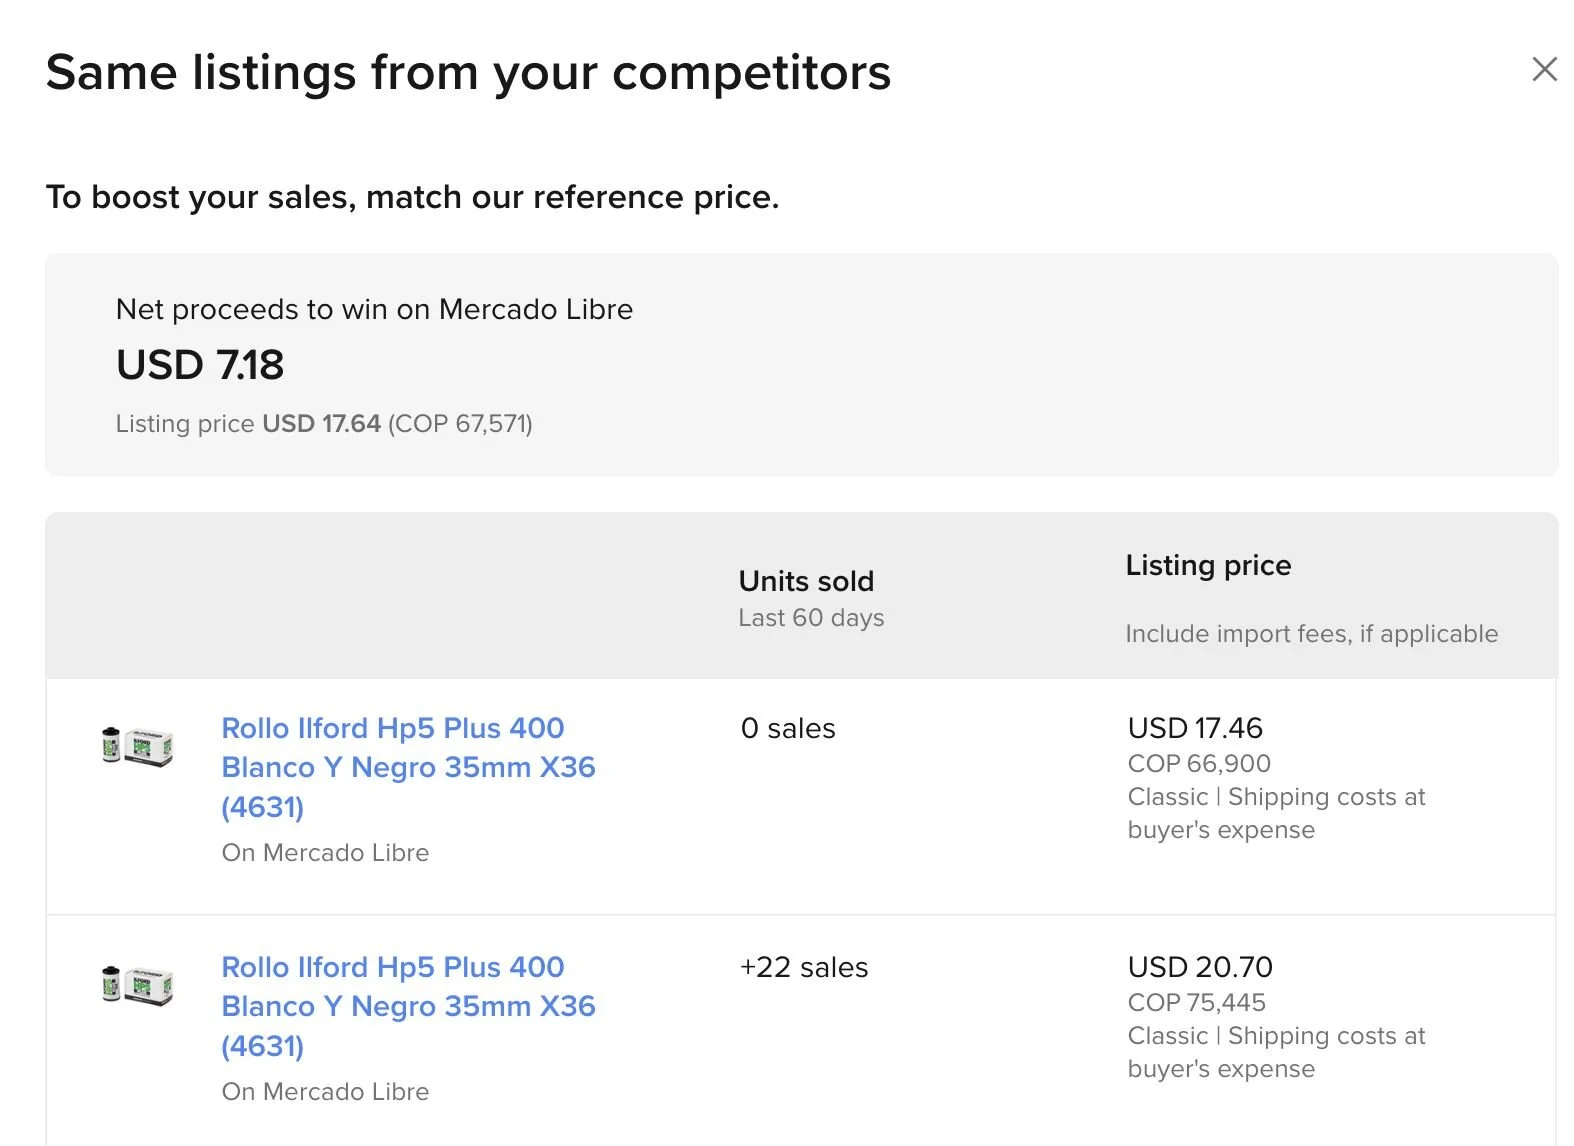This screenshot has height=1146, width=1574.
Task: Click the COP 75,445 price text
Action: click(x=1196, y=1002)
